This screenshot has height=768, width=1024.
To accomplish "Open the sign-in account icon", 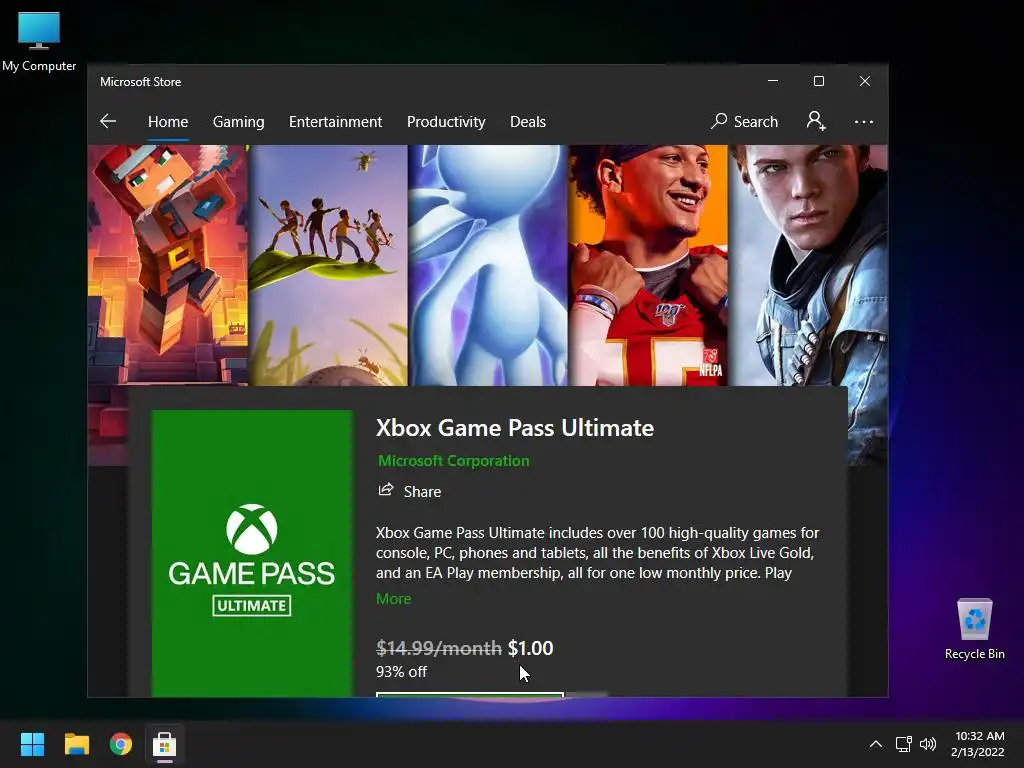I will click(x=816, y=121).
